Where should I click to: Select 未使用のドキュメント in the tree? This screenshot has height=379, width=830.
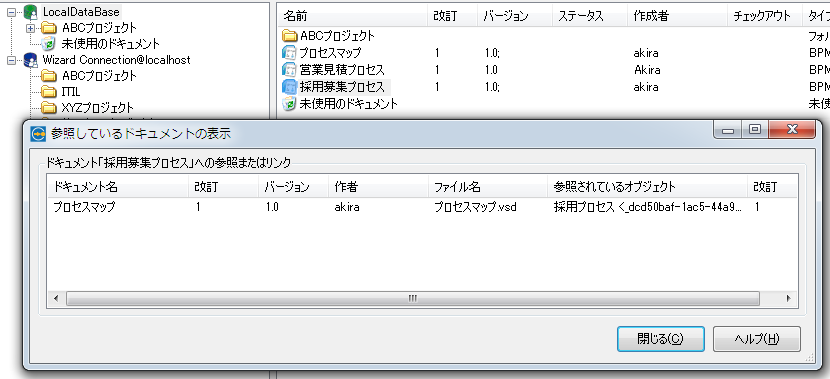(x=110, y=43)
